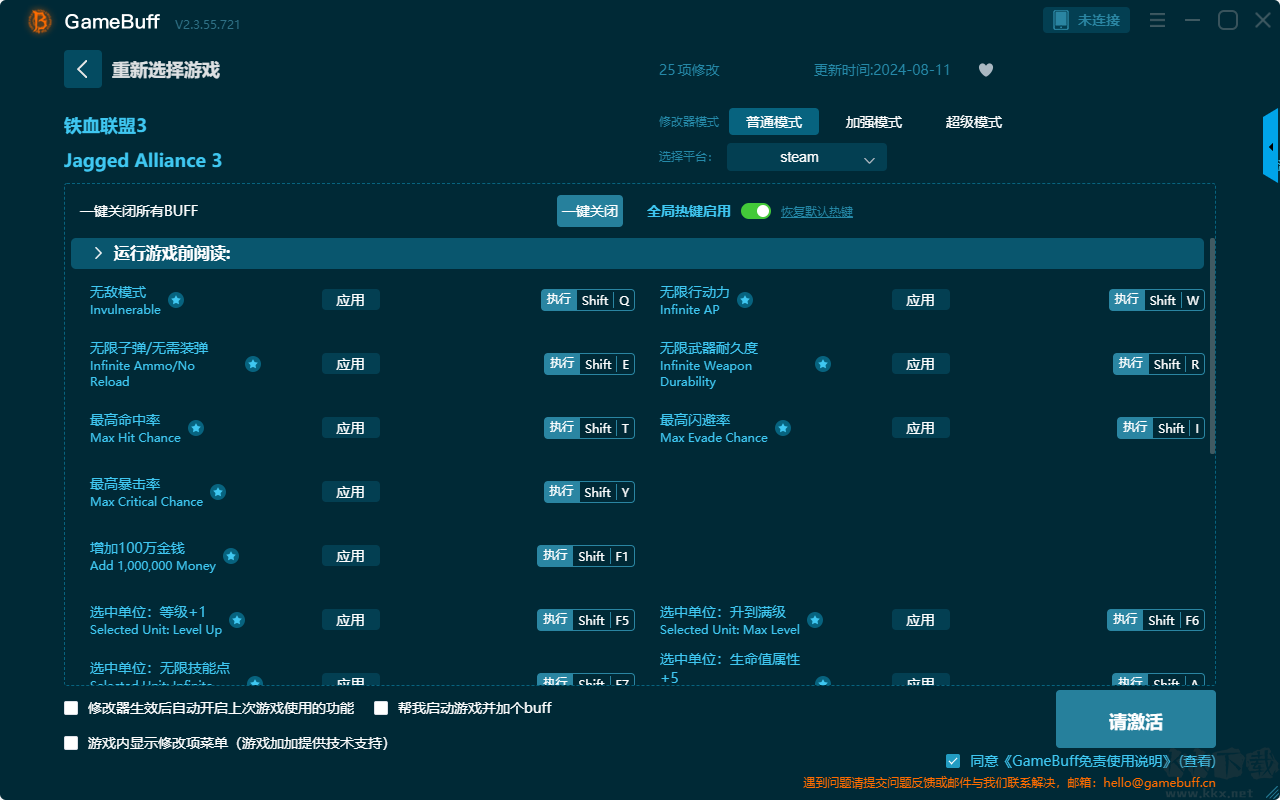Click star next to Max Evade Chance
Screen dimensions: 1280x800
(783, 428)
